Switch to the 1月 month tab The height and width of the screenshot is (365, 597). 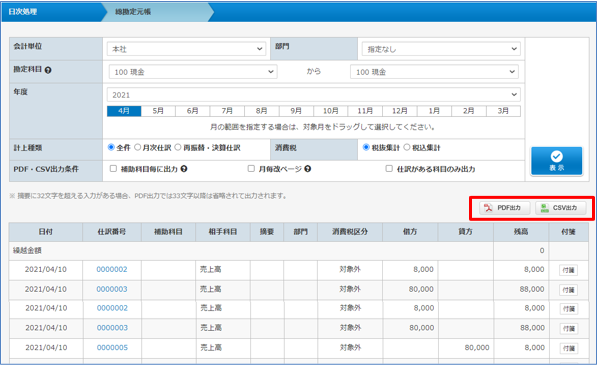pos(434,111)
